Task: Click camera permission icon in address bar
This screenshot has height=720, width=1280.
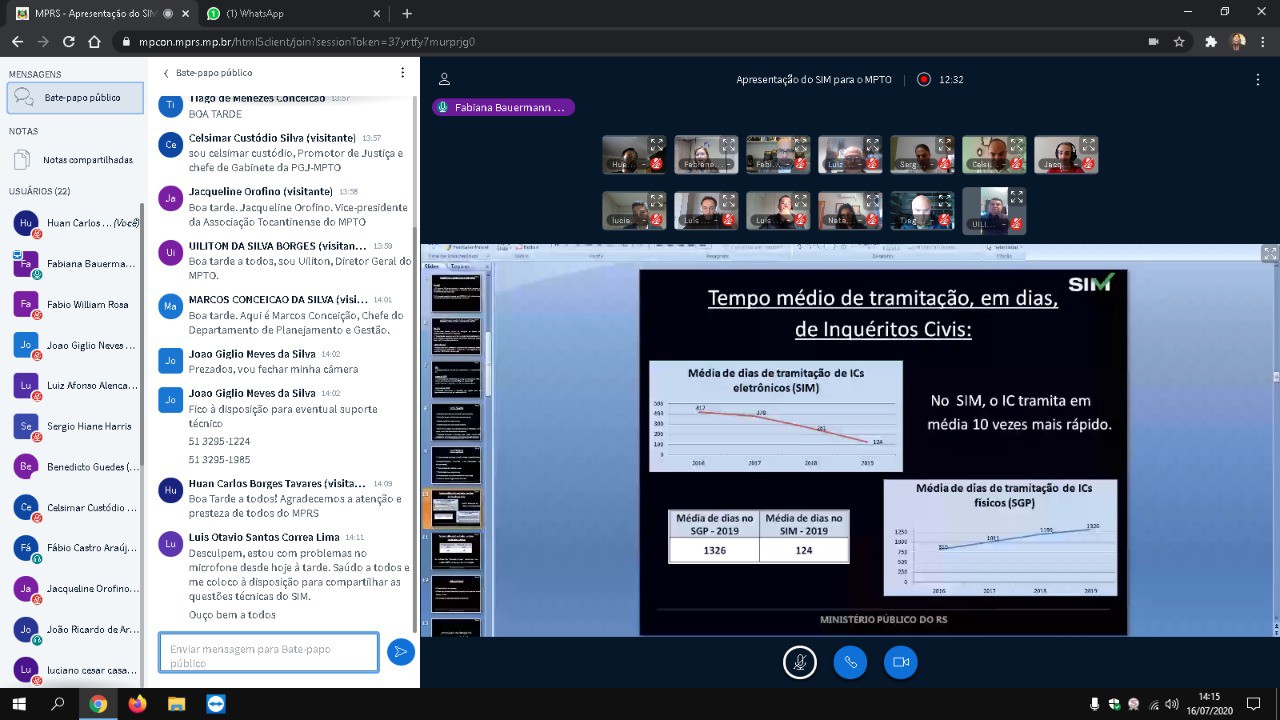Action: (1153, 42)
